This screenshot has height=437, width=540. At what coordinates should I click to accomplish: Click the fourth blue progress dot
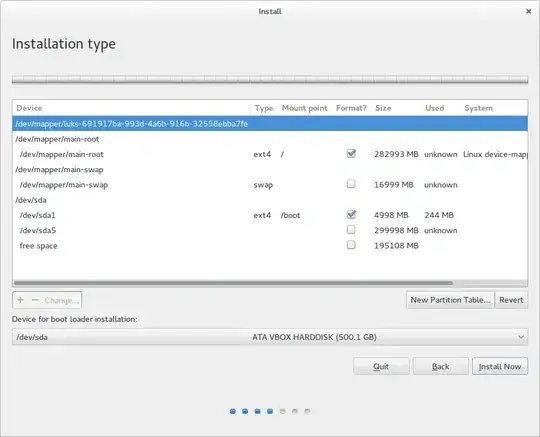270,411
